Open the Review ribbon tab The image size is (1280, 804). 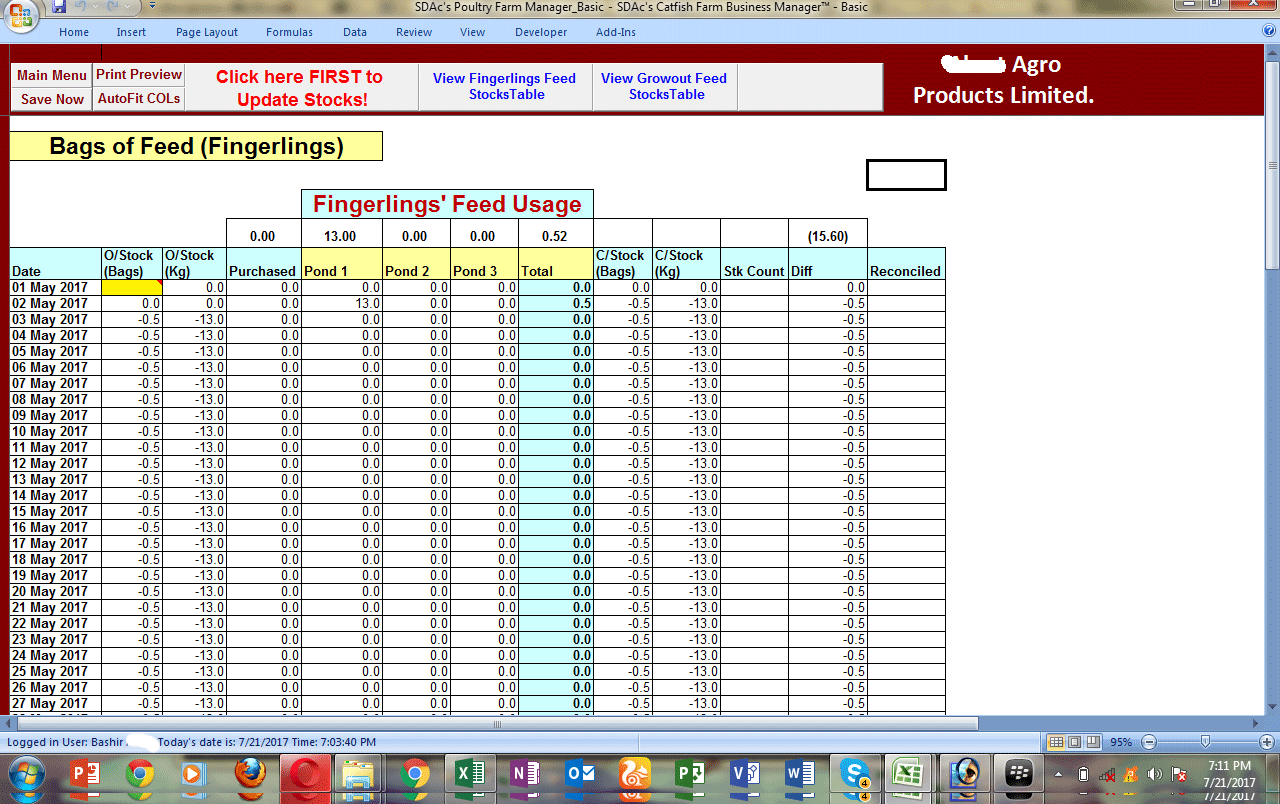tap(414, 32)
